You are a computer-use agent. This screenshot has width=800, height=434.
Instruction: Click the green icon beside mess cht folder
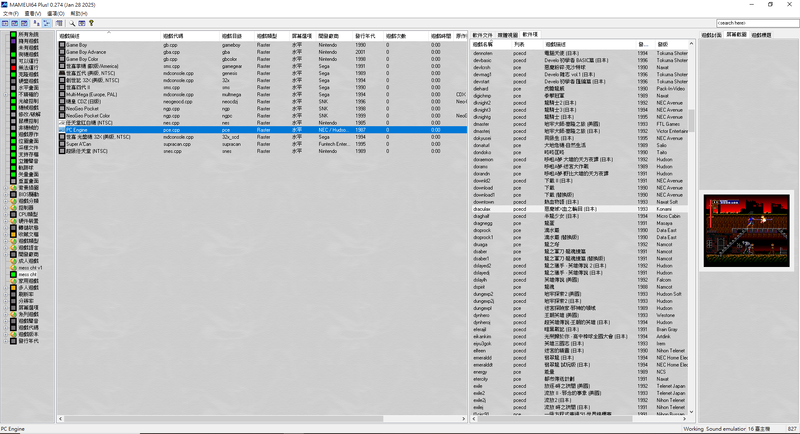[13, 274]
